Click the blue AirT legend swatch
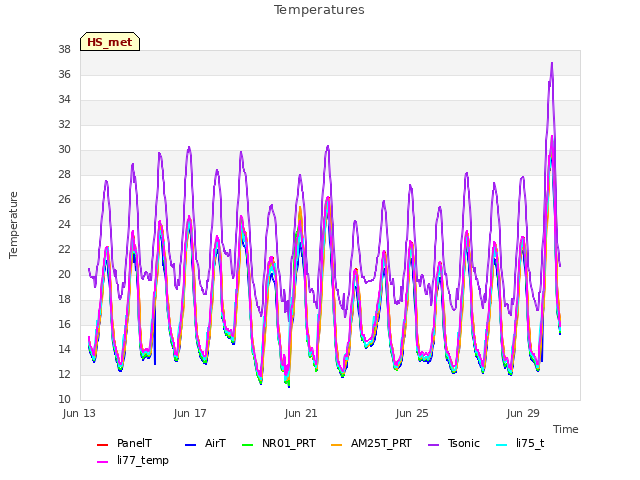 tap(191, 444)
